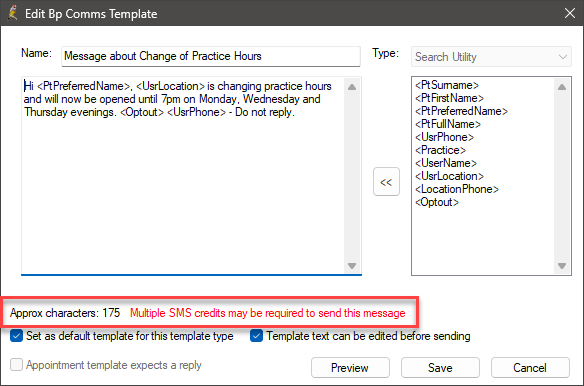Select <Optout> in the field list
584x386 pixels.
pos(437,202)
